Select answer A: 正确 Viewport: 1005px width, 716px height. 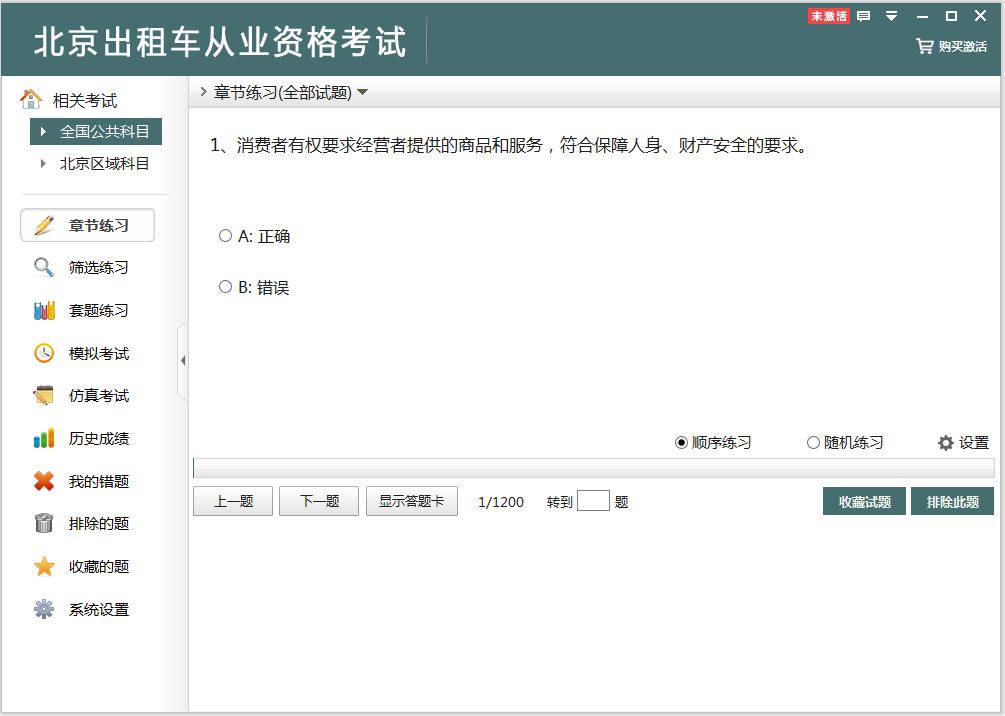tap(225, 236)
